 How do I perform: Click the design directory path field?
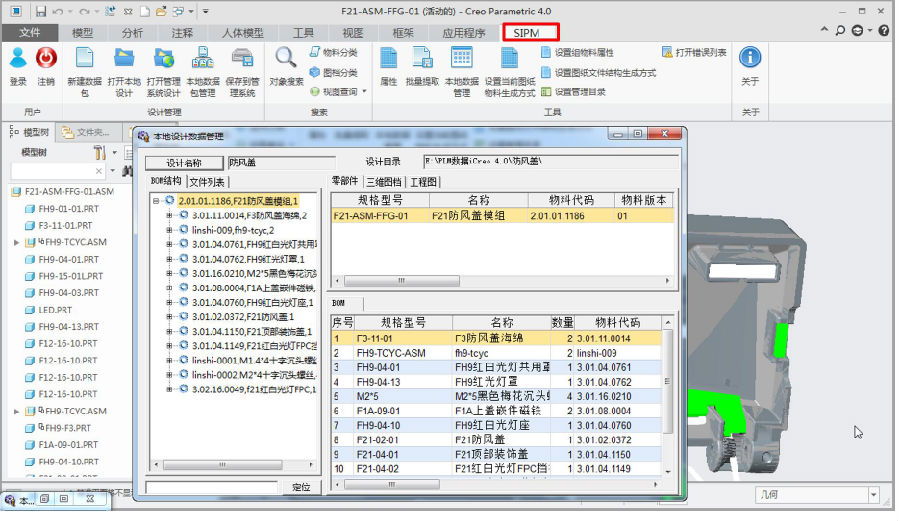[551, 161]
